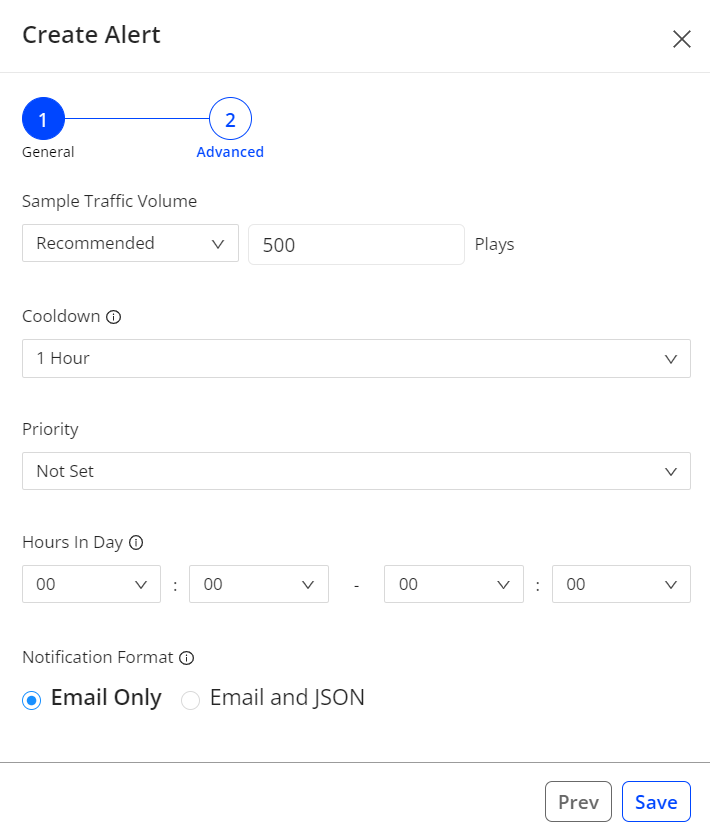Image resolution: width=710 pixels, height=836 pixels.
Task: Open the end minute dropdown
Action: pyautogui.click(x=621, y=584)
